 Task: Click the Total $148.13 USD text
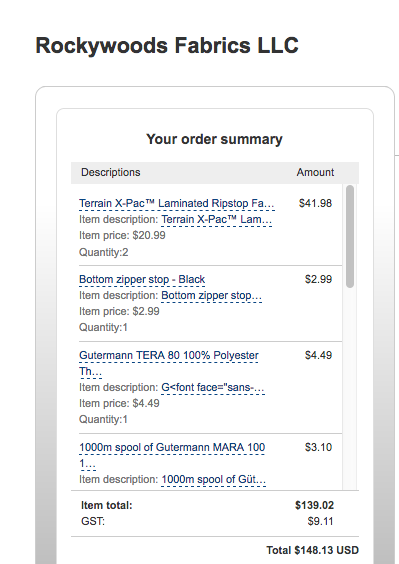point(312,550)
